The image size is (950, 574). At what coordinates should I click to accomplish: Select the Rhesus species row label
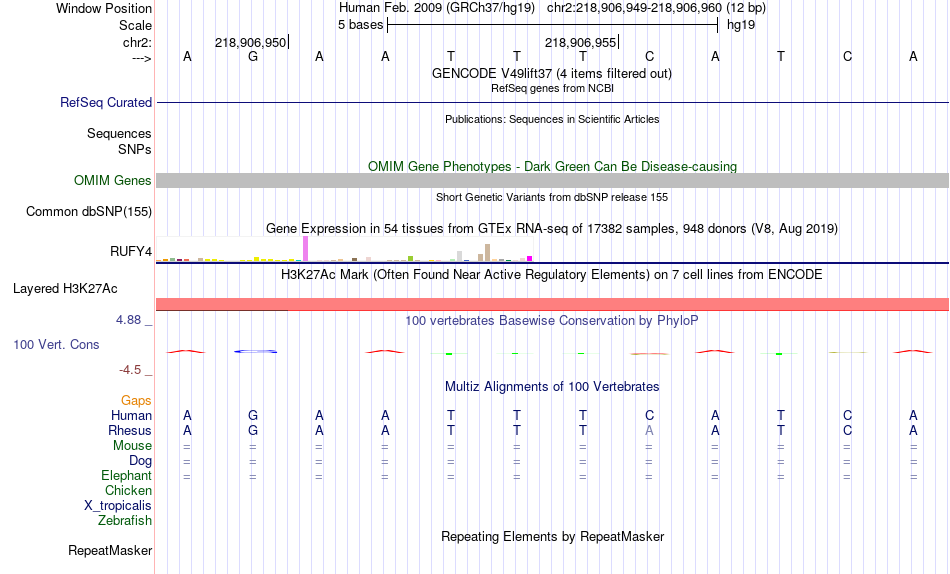tap(130, 430)
